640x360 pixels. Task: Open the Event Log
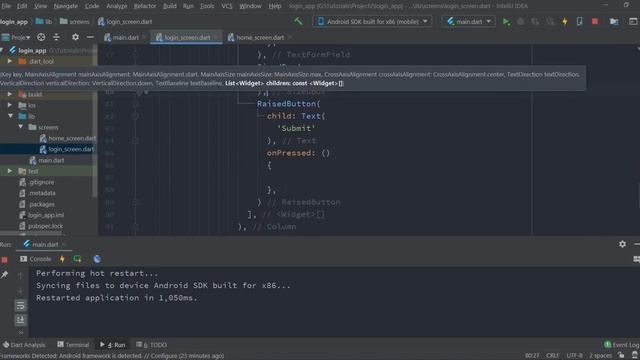click(622, 345)
